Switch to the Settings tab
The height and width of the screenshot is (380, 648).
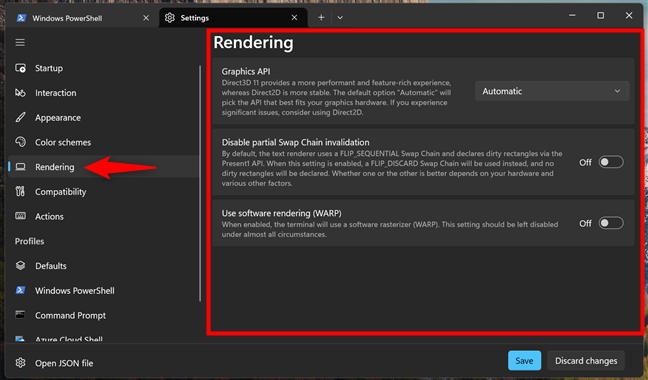click(233, 18)
